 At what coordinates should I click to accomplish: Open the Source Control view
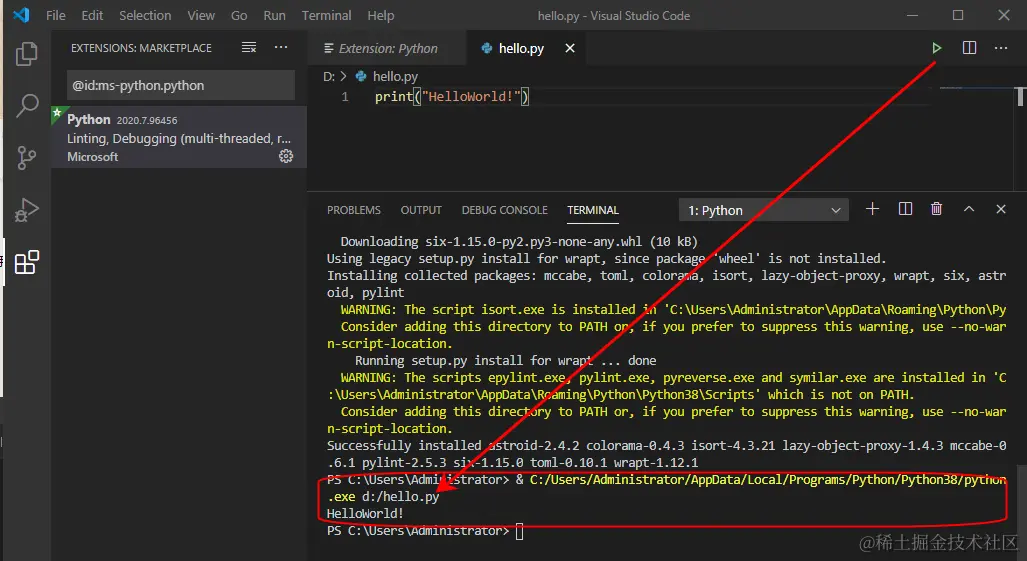26,157
